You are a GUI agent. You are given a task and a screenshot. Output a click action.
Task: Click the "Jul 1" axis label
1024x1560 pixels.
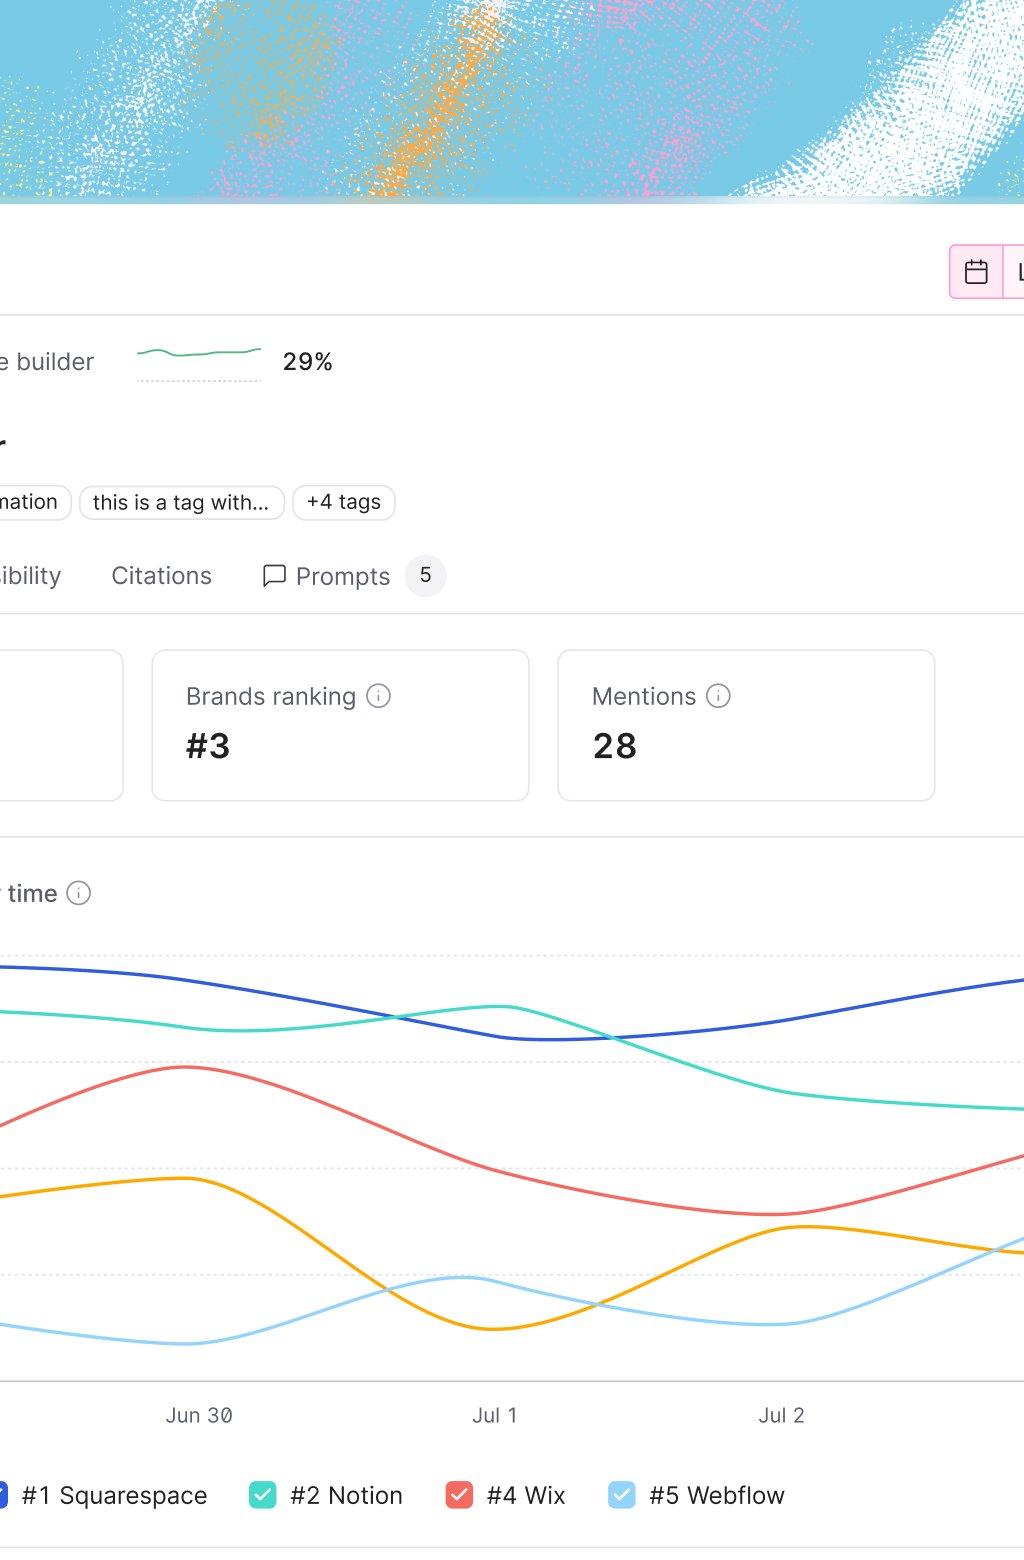495,1415
